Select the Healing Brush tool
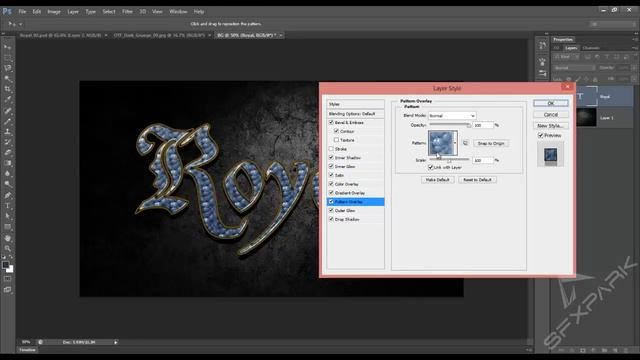 point(8,111)
